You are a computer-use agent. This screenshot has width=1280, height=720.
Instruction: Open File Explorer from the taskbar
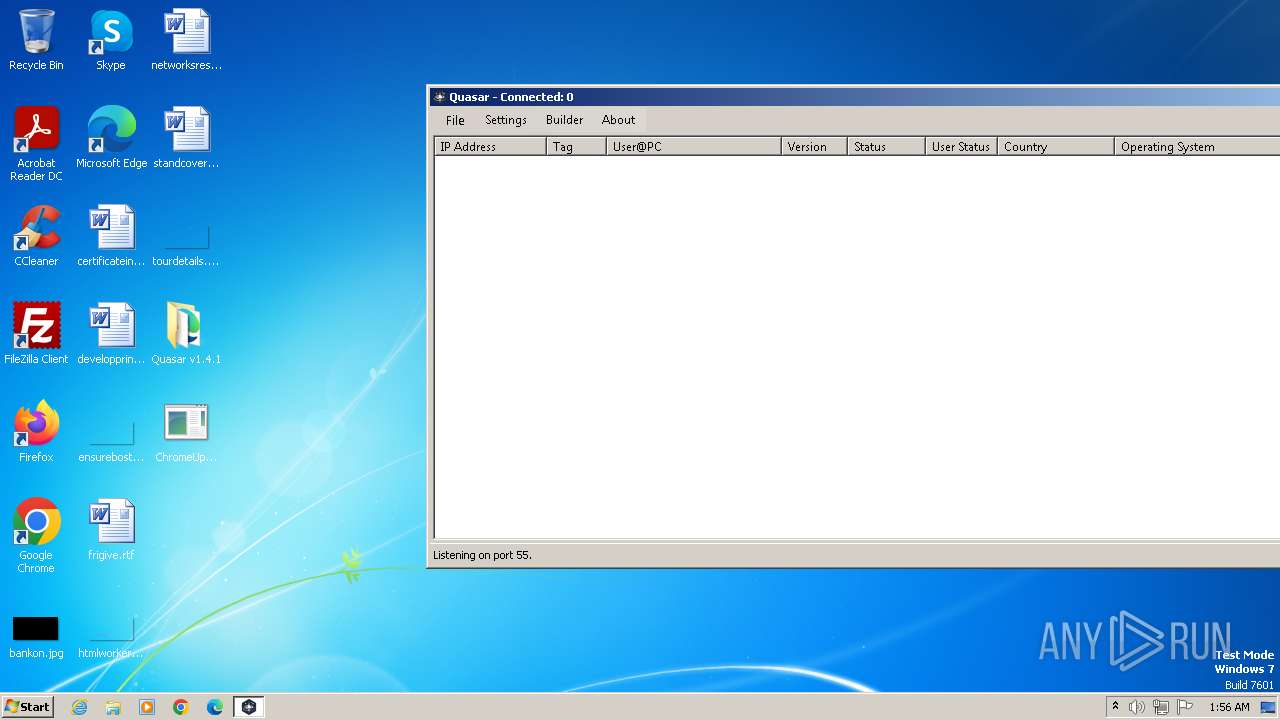click(x=113, y=707)
